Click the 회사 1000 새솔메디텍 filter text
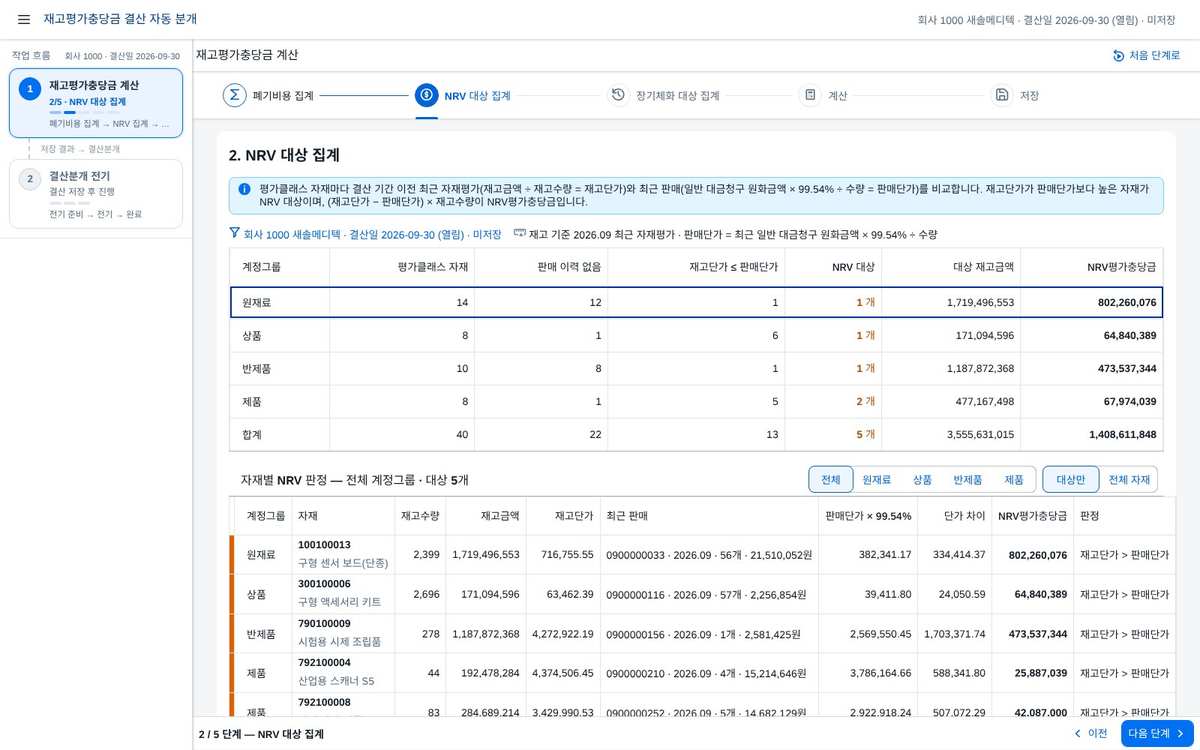The image size is (1200, 750). click(x=372, y=234)
